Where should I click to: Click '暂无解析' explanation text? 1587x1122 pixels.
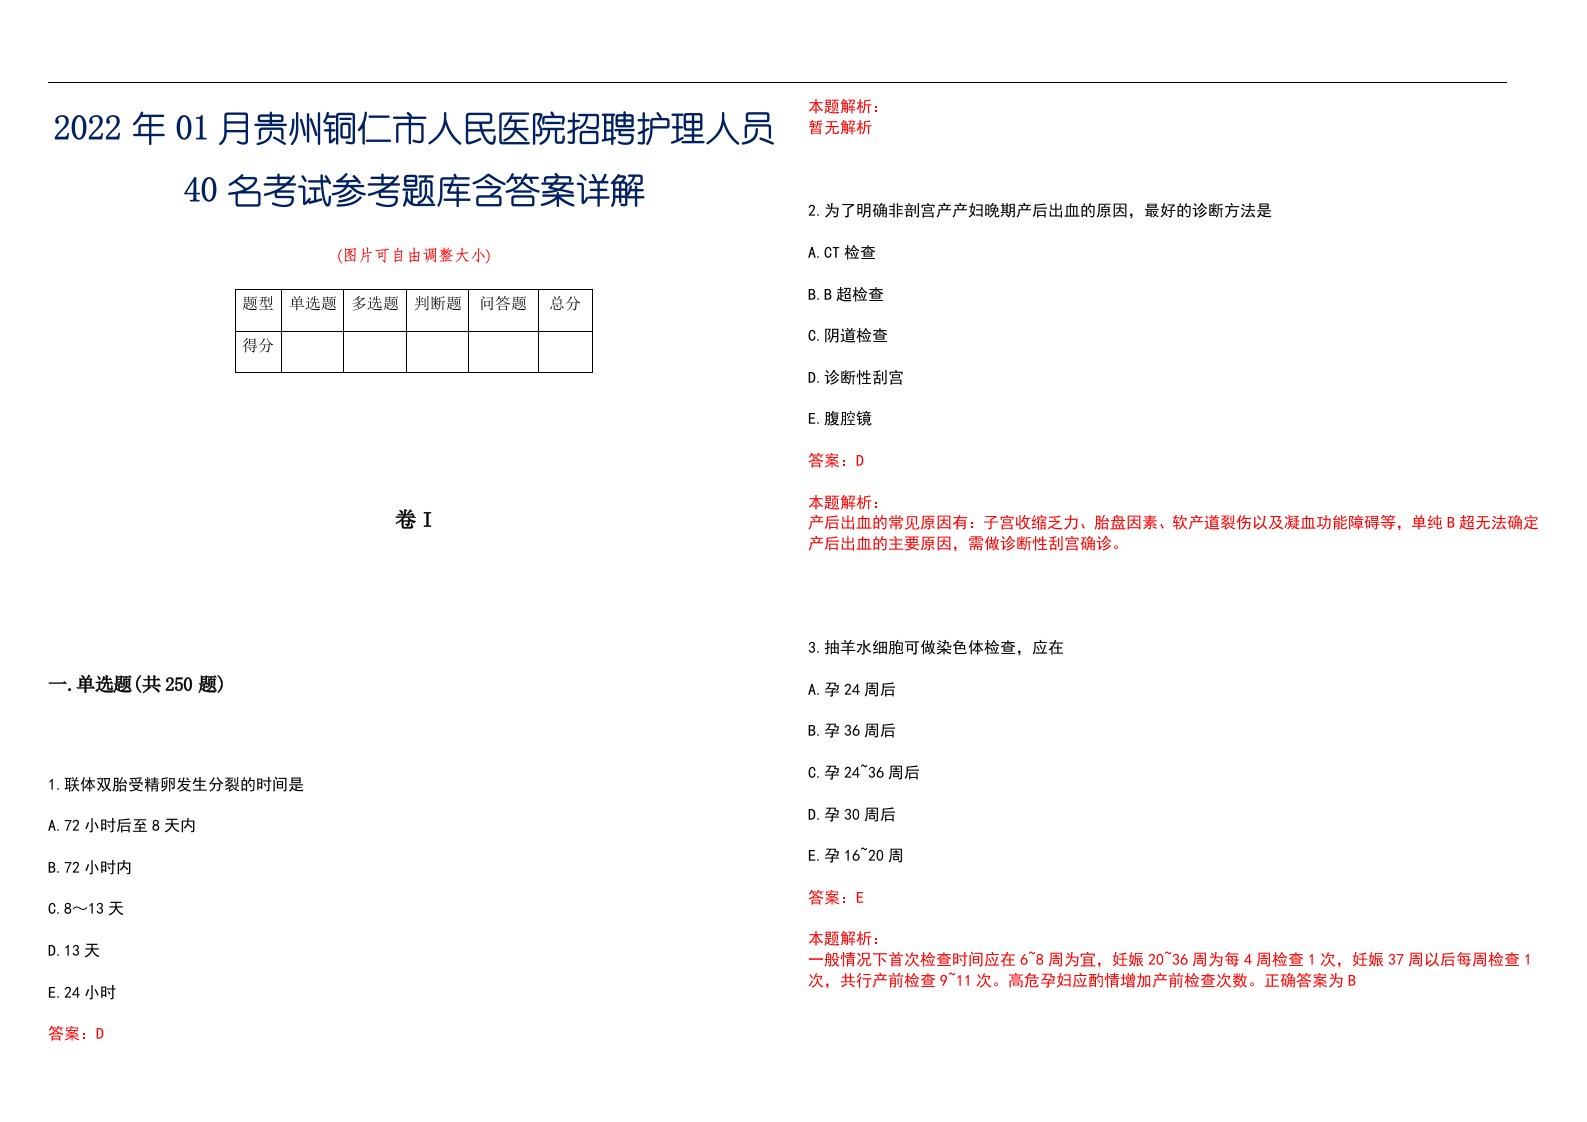pyautogui.click(x=840, y=128)
